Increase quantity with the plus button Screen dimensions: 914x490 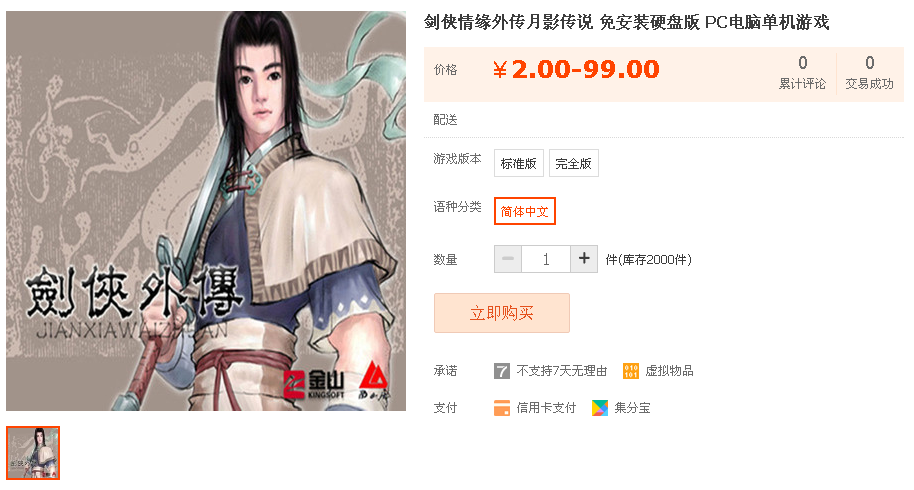584,259
